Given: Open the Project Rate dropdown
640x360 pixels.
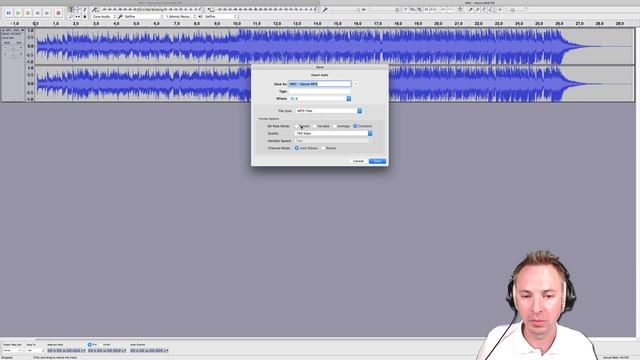Looking at the screenshot, I should [x=13, y=351].
